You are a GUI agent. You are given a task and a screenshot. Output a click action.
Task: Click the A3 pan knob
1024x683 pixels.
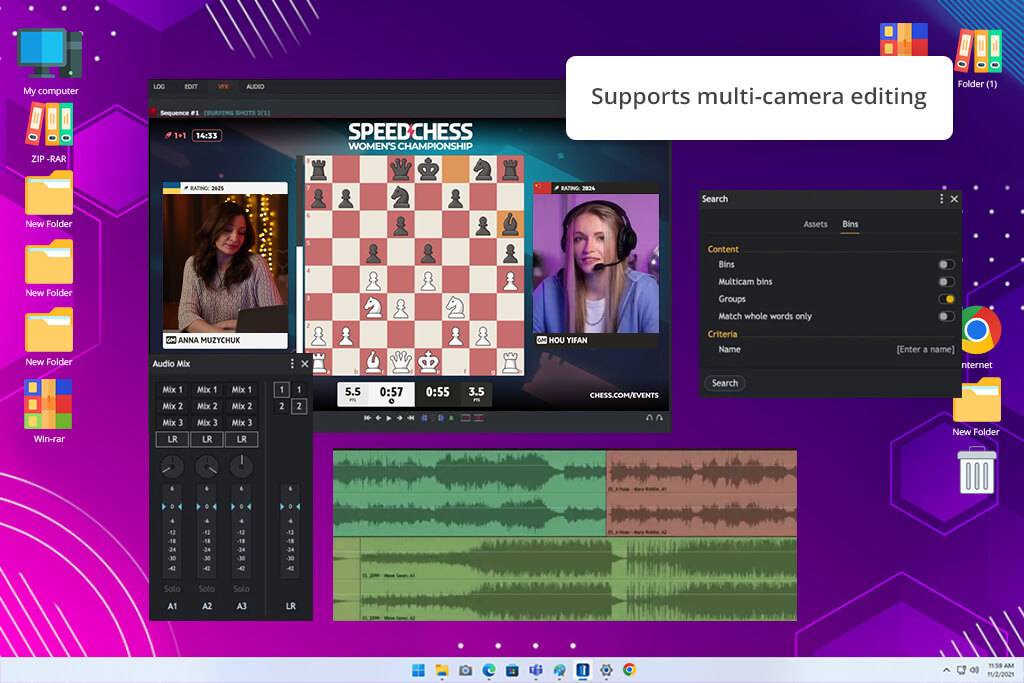click(242, 466)
